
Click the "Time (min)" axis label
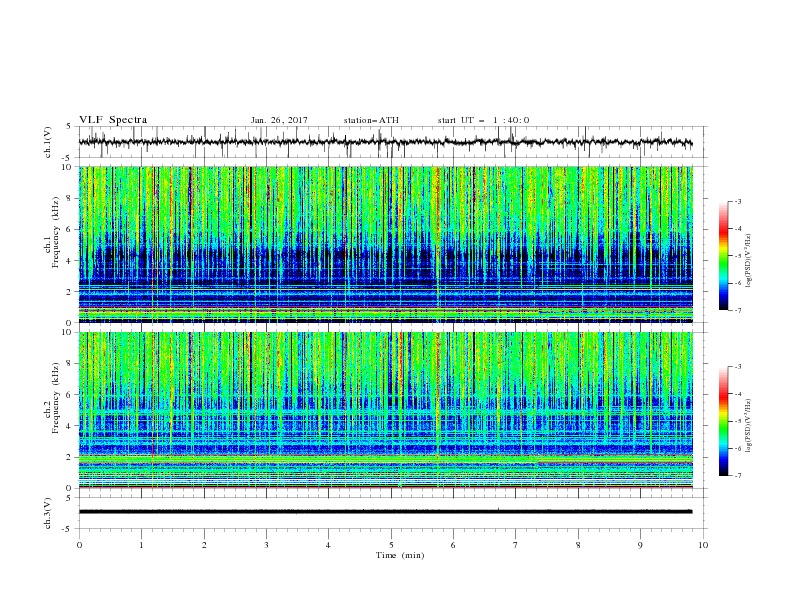click(x=400, y=555)
